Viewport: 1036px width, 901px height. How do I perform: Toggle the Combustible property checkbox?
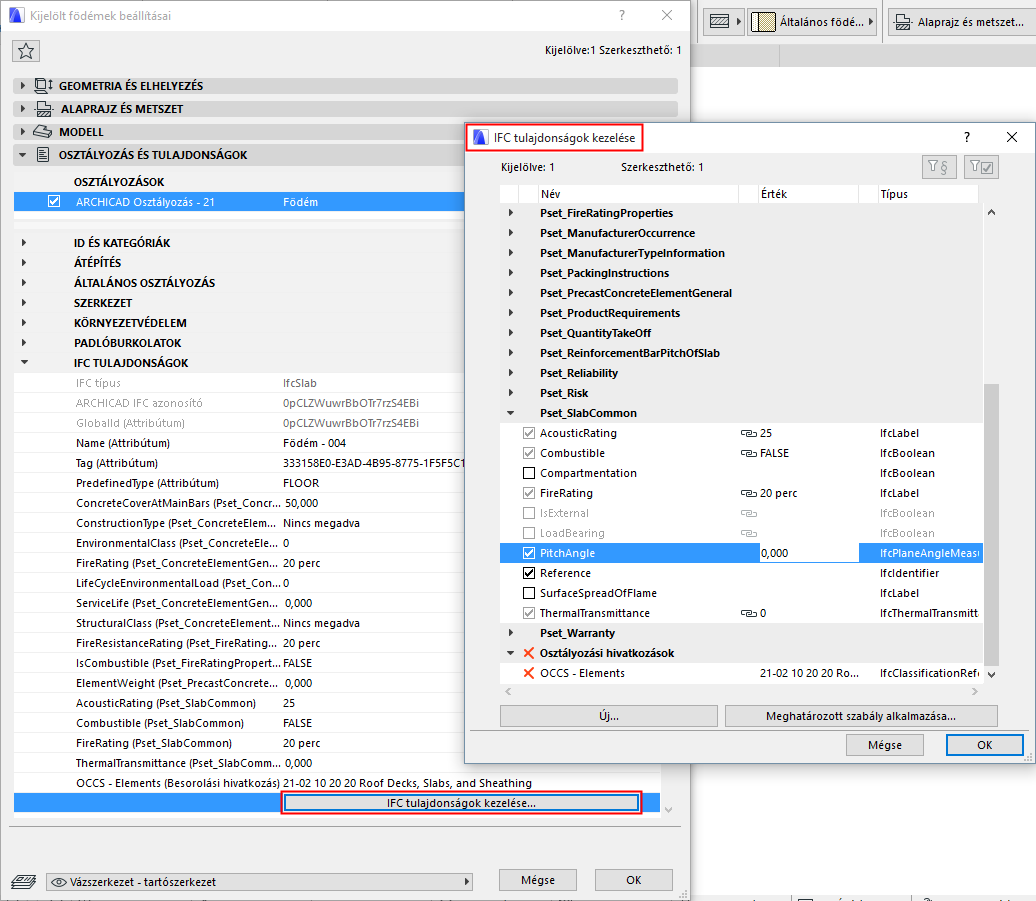[529, 453]
